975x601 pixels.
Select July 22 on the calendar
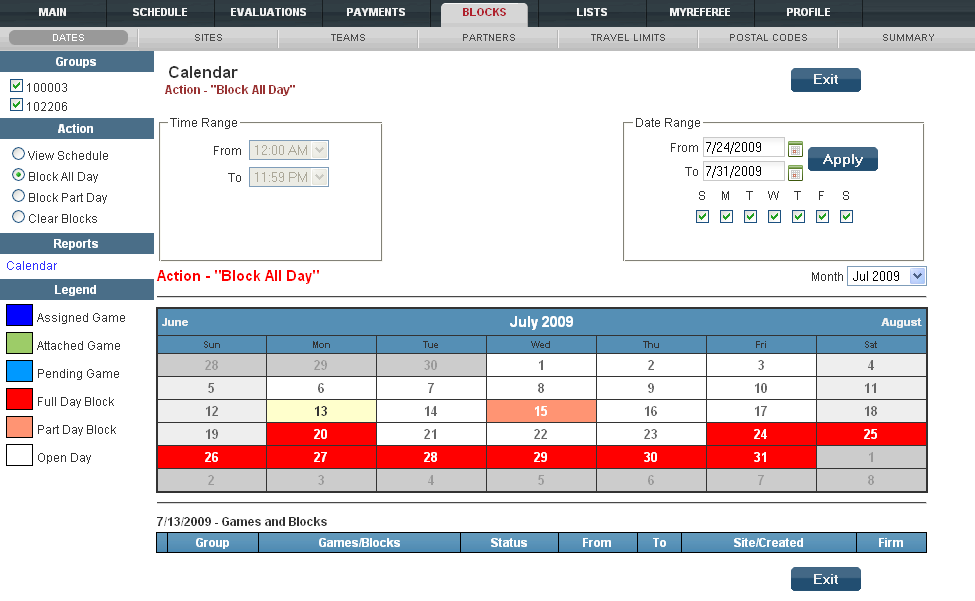tap(541, 434)
